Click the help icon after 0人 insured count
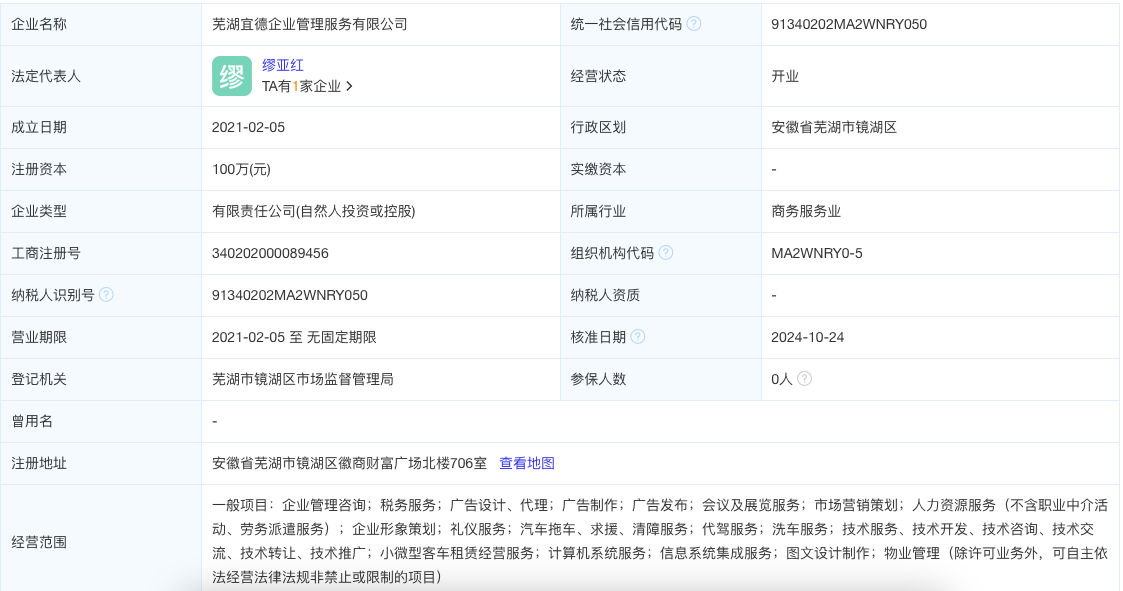This screenshot has width=1123, height=591. pos(804,379)
